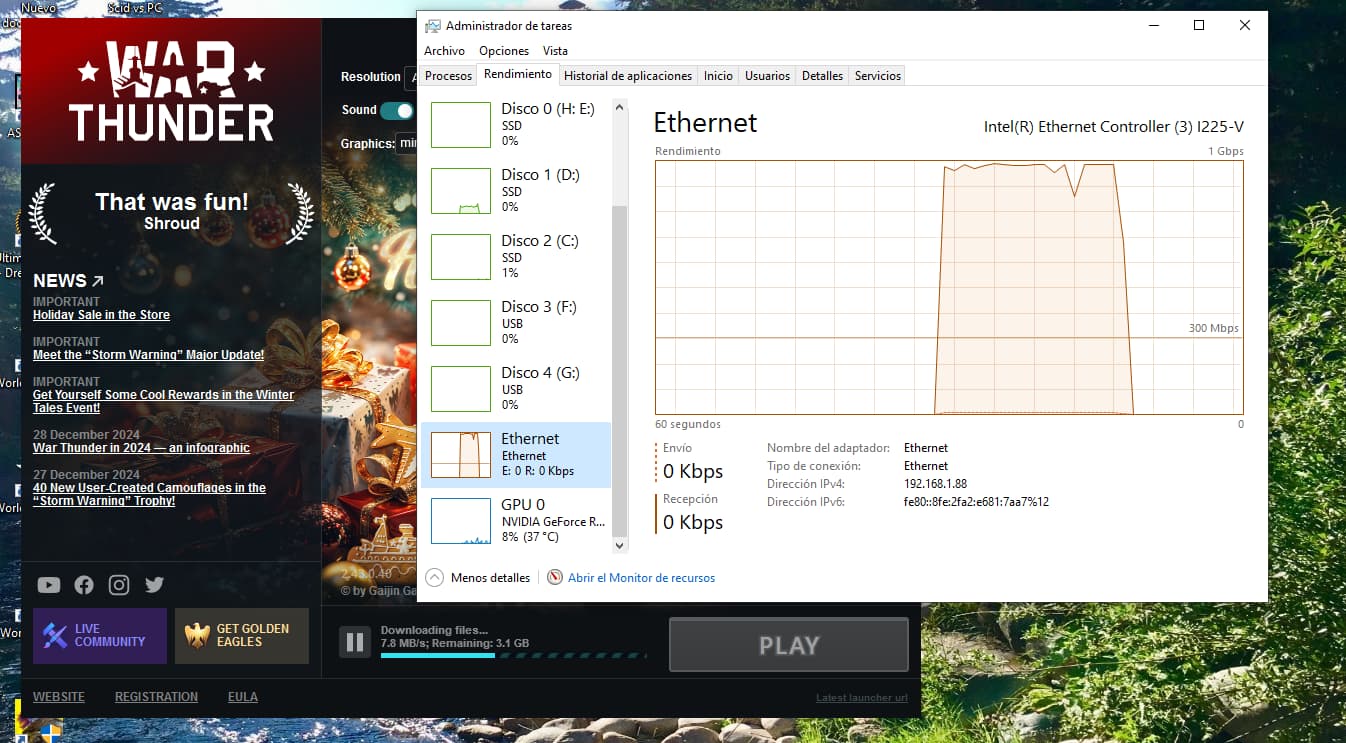Open the Instagram social icon

click(x=119, y=585)
